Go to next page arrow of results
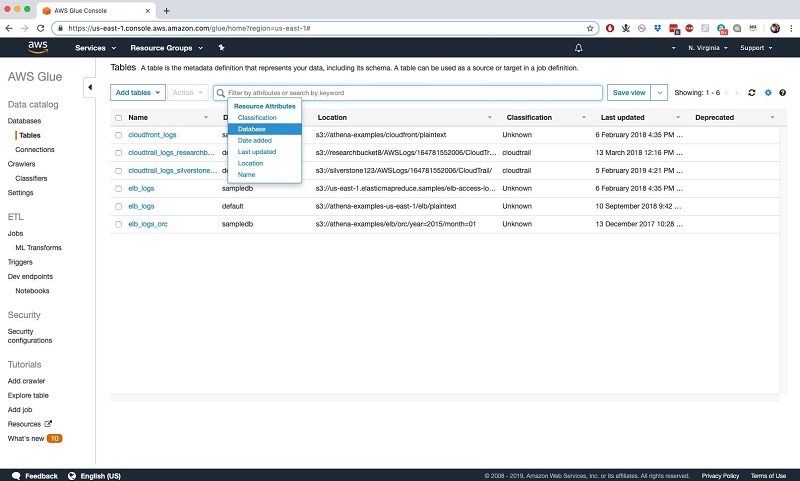 (x=736, y=93)
